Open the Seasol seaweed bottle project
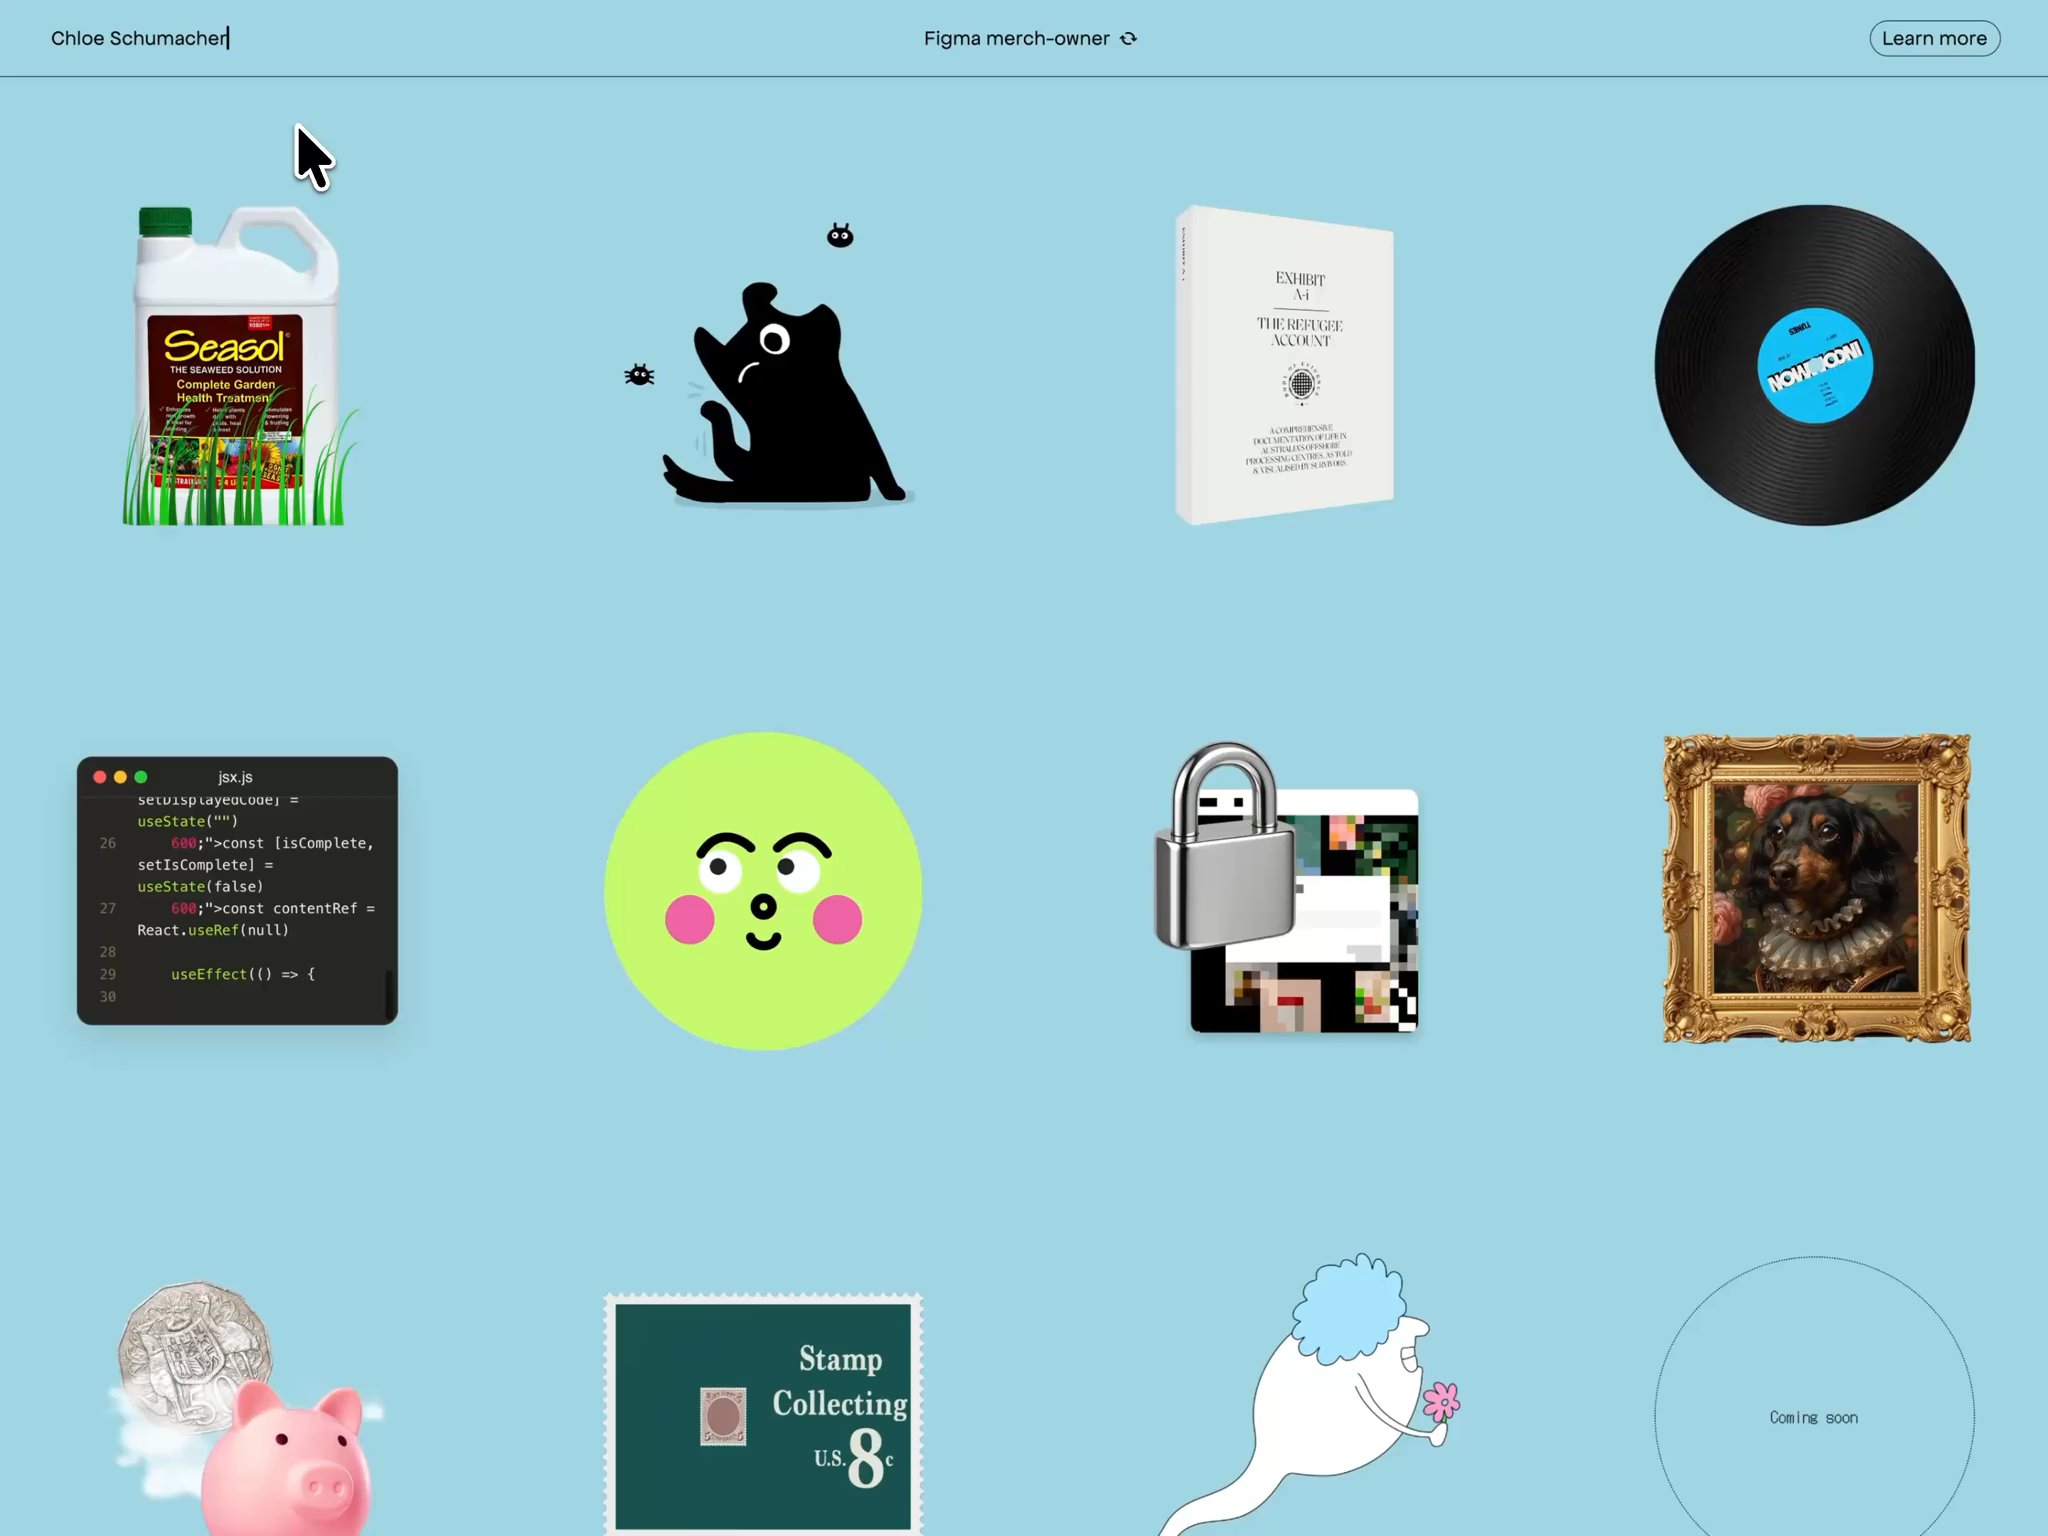This screenshot has height=1536, width=2048. point(236,365)
